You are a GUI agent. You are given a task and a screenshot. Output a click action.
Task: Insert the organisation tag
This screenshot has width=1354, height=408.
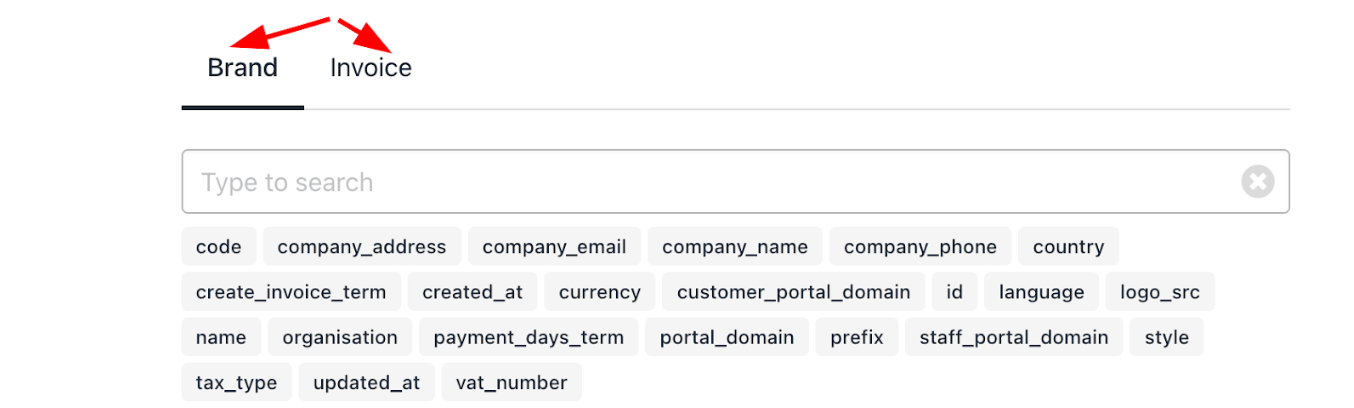pyautogui.click(x=340, y=337)
